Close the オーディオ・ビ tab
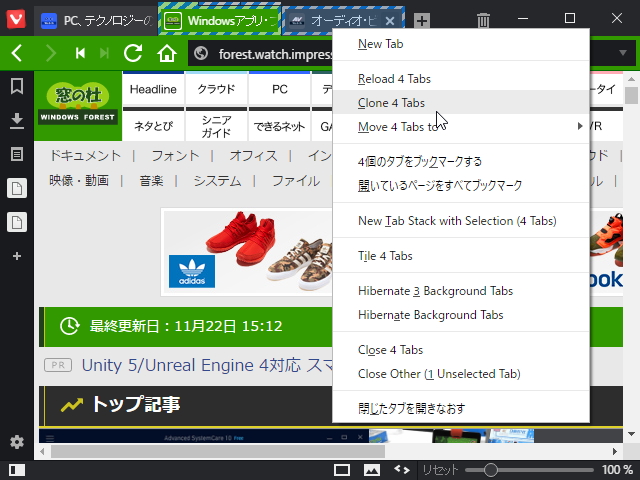Screen dimensions: 640x480 [390, 21]
